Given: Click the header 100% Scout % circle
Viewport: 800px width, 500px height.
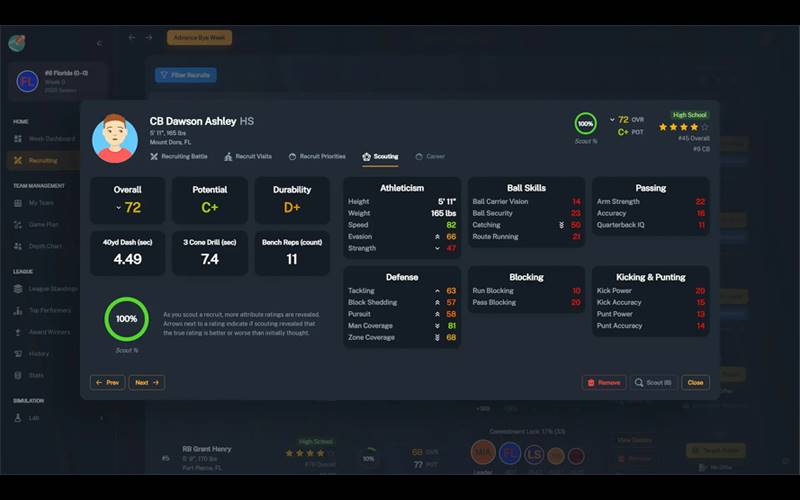Looking at the screenshot, I should click(586, 123).
